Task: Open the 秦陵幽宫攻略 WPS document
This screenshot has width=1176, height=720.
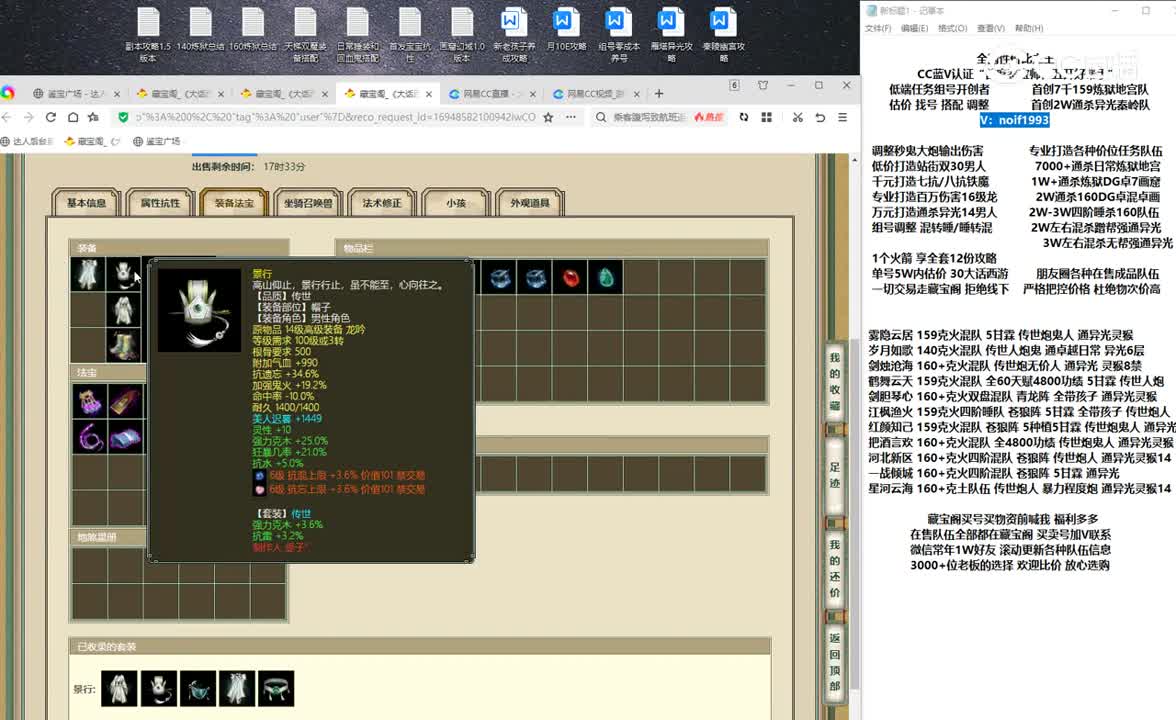Action: pos(723,35)
